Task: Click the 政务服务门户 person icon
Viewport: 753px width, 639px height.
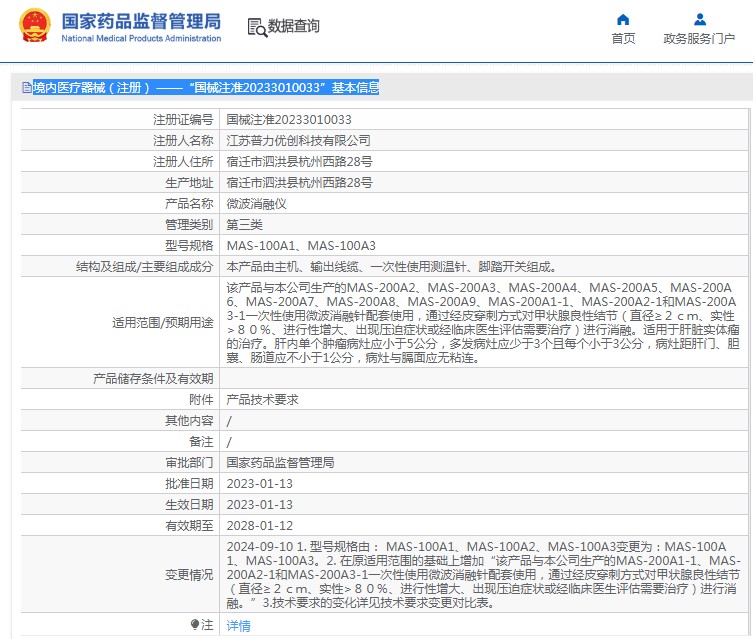Action: coord(699,19)
